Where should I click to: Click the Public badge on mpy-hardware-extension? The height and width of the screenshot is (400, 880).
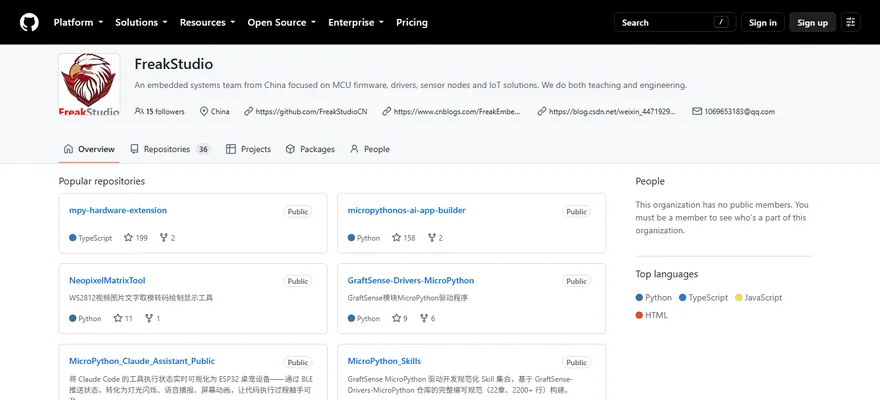point(297,212)
